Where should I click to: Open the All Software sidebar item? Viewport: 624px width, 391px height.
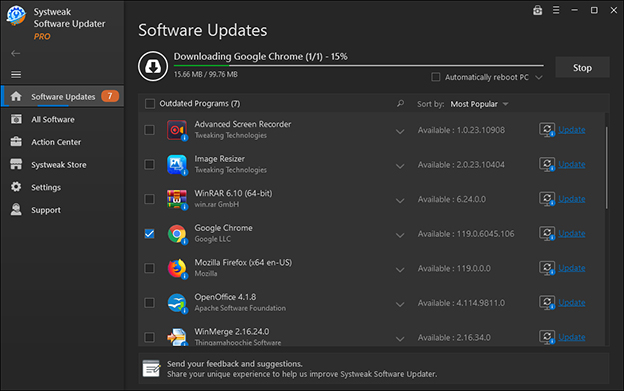tap(62, 119)
